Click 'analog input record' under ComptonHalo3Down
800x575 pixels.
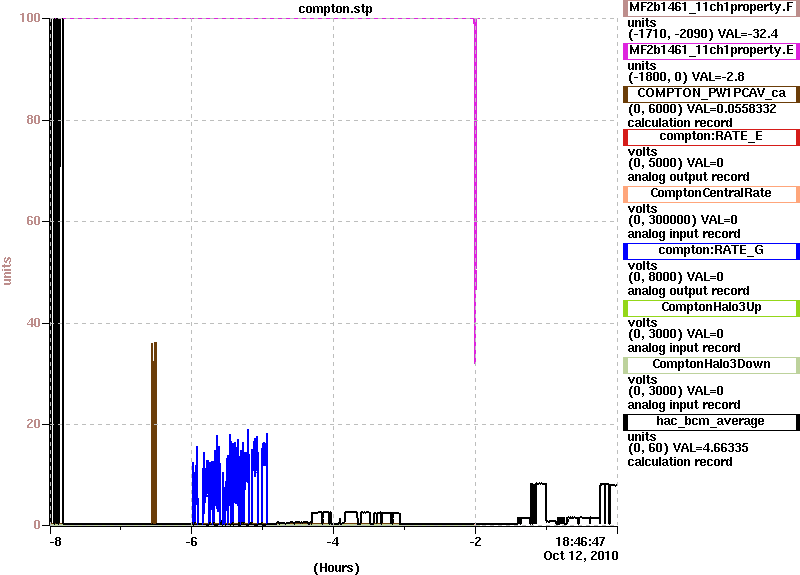[684, 405]
